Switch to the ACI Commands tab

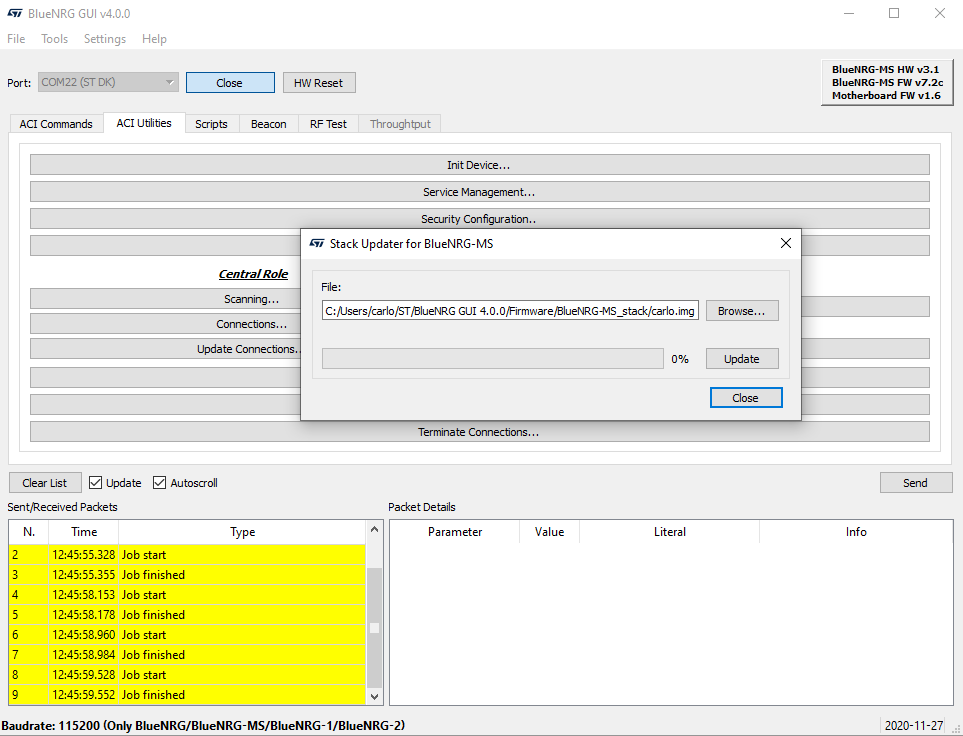coord(56,123)
